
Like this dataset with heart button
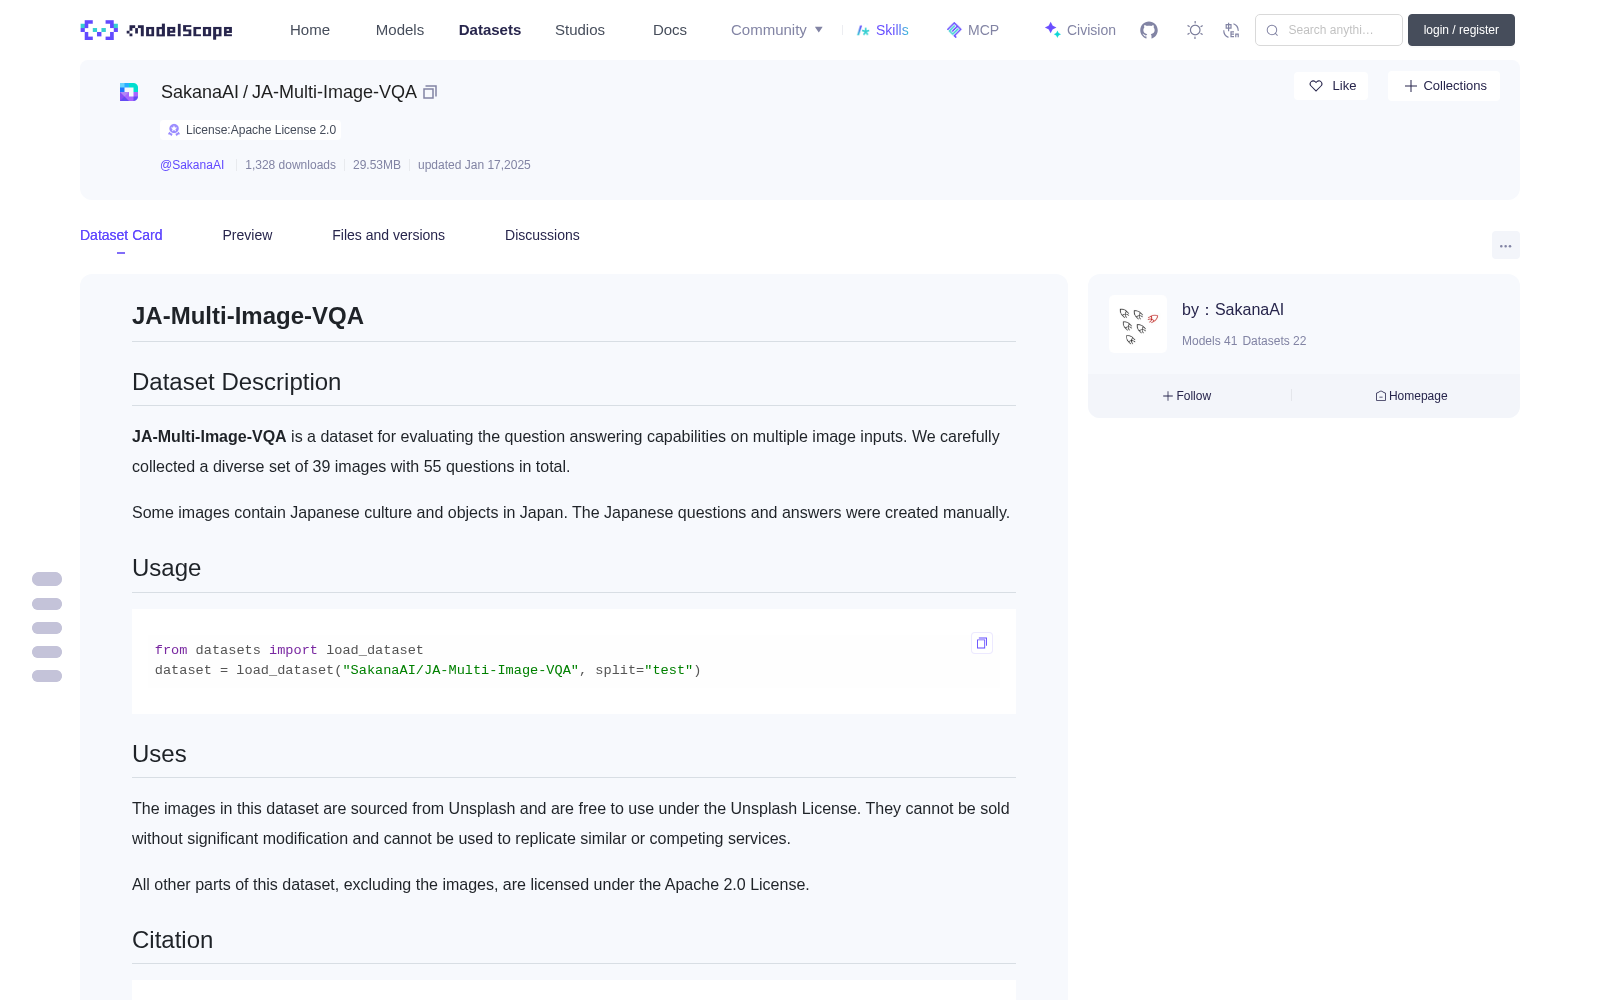click(1331, 86)
